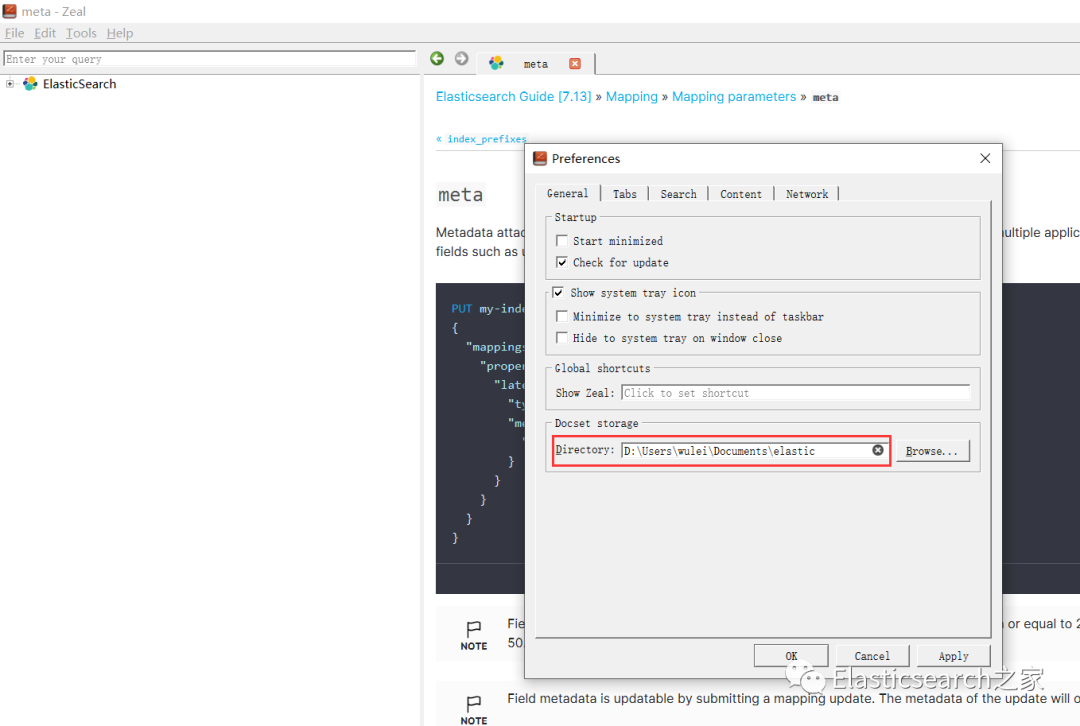The height and width of the screenshot is (726, 1080).
Task: Close the meta tab with red x
Action: click(x=574, y=63)
